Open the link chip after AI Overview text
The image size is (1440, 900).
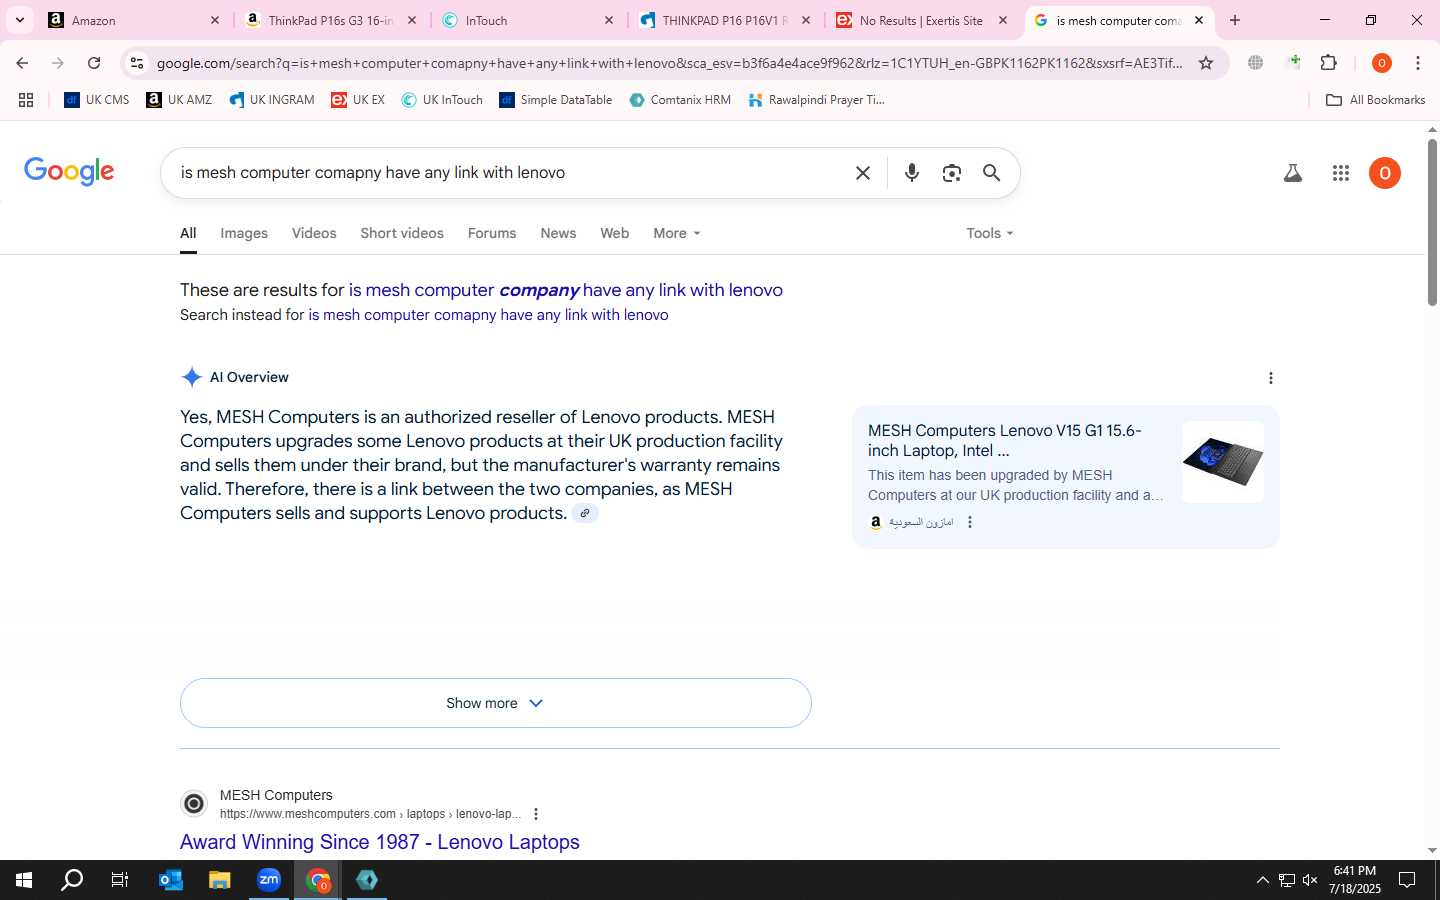coord(585,513)
